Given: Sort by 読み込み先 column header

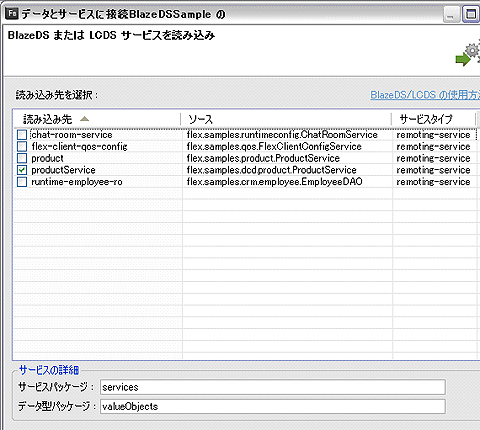Looking at the screenshot, I should 97,119.
